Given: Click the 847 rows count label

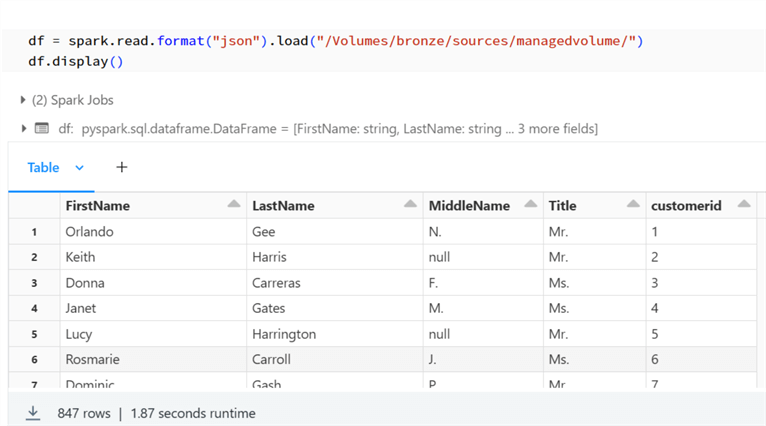Looking at the screenshot, I should [x=84, y=413].
